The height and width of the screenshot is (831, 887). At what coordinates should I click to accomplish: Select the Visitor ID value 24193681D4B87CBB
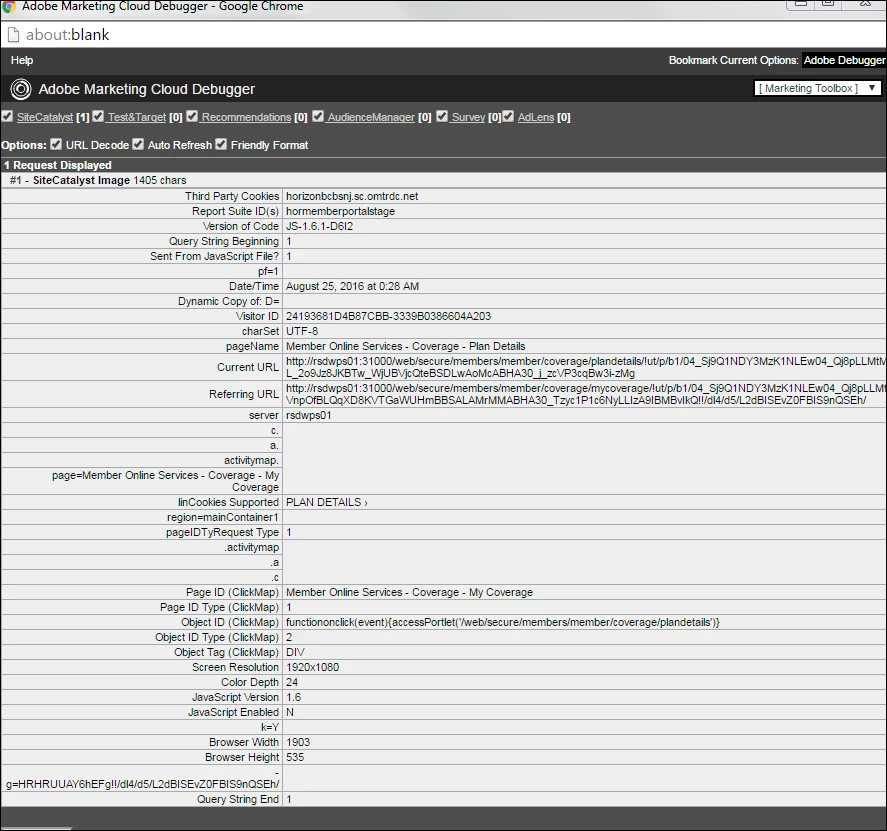point(388,316)
